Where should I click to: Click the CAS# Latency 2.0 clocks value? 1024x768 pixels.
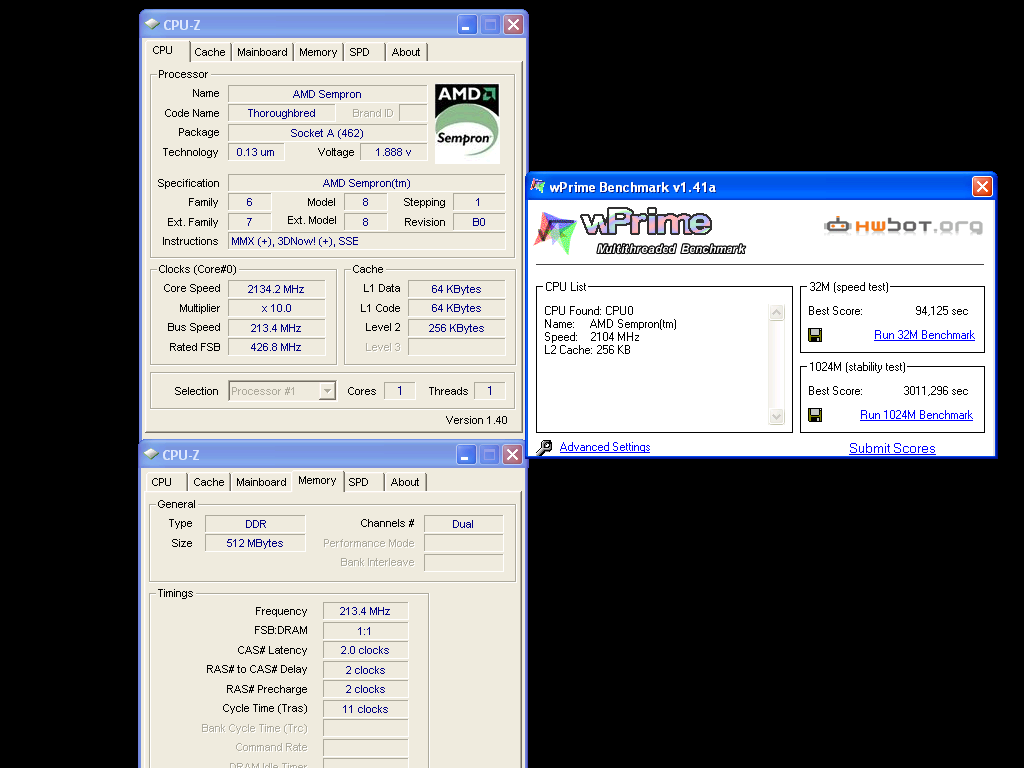click(365, 650)
